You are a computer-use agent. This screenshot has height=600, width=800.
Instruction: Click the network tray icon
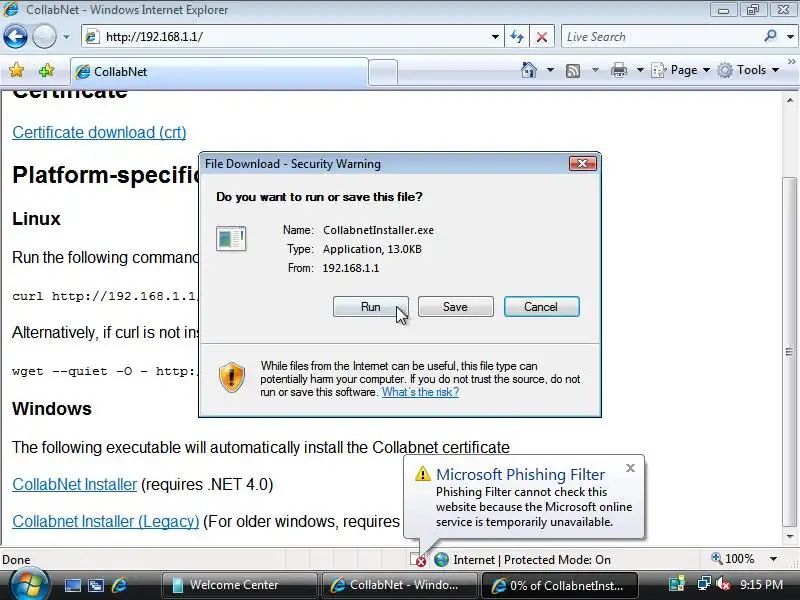(x=704, y=584)
